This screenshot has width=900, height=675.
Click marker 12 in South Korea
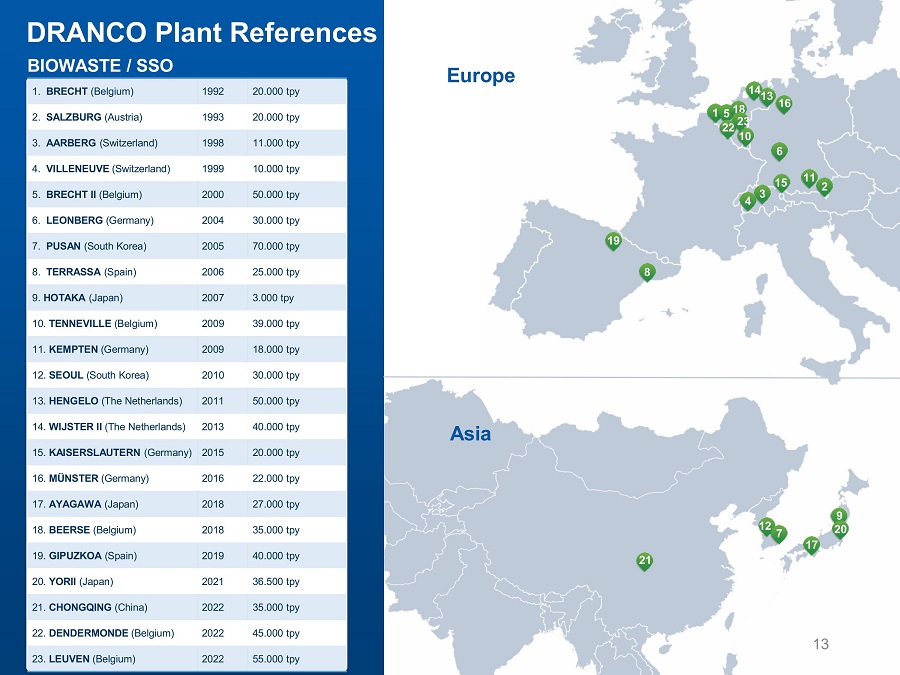765,526
